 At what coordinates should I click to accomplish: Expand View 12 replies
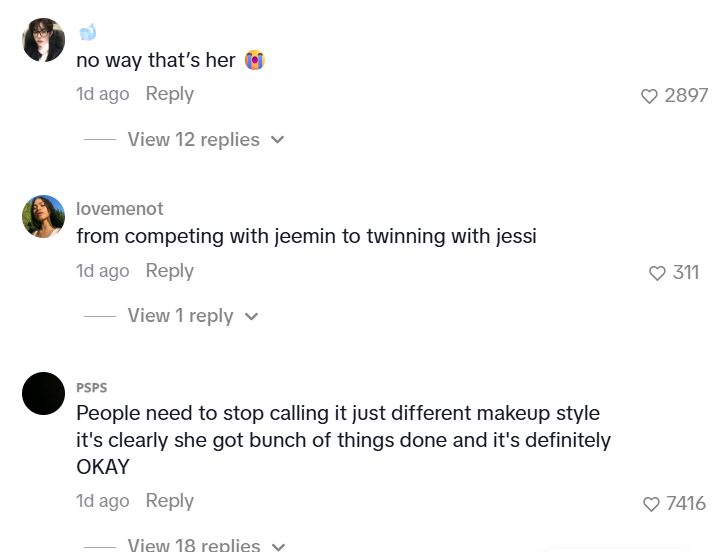pos(194,139)
